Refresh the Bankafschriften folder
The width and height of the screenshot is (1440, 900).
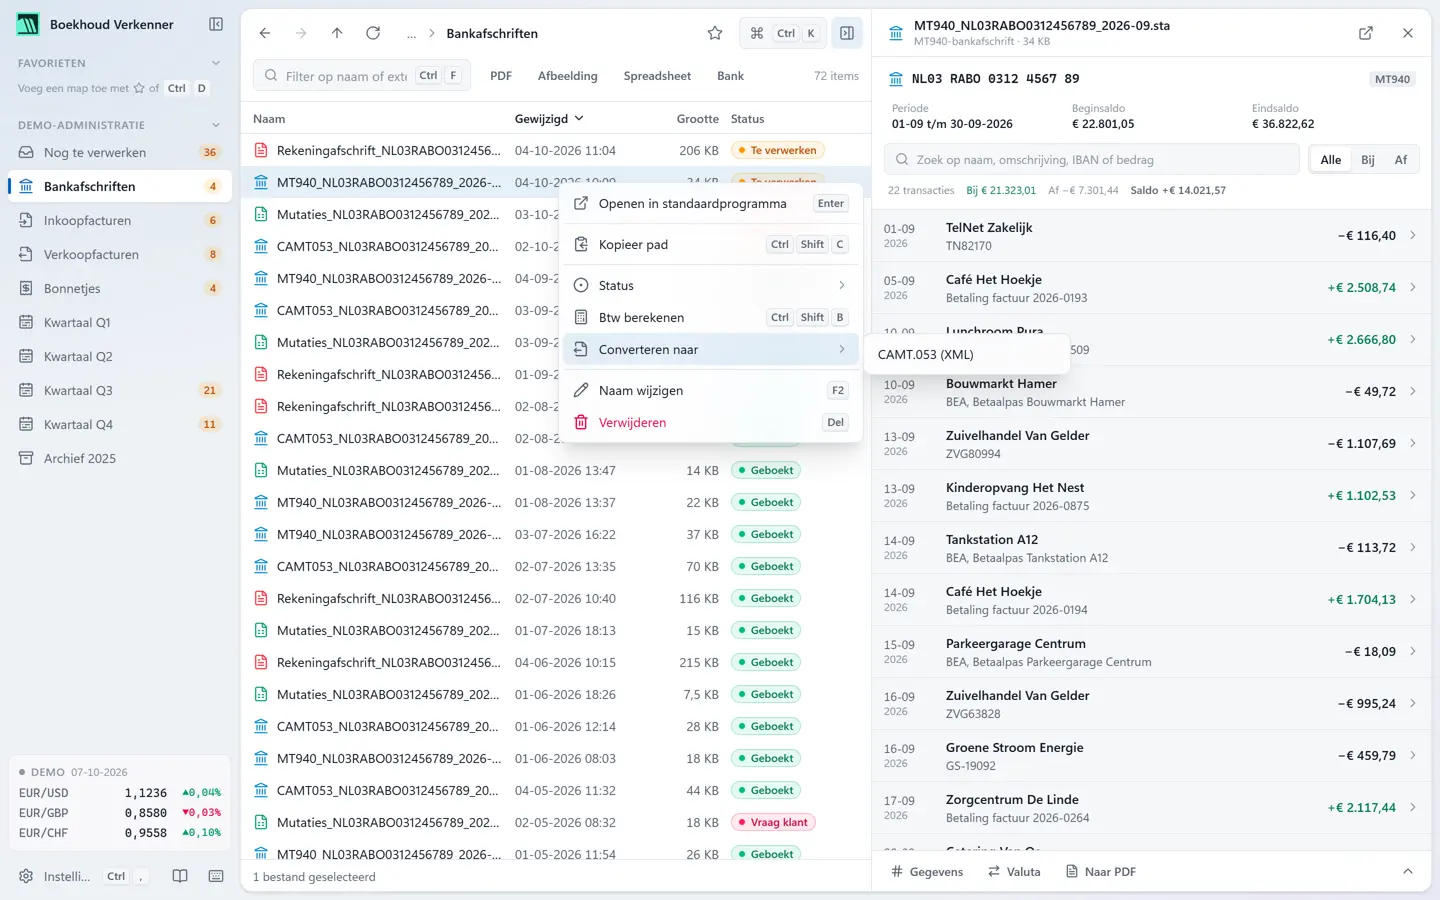tap(373, 33)
